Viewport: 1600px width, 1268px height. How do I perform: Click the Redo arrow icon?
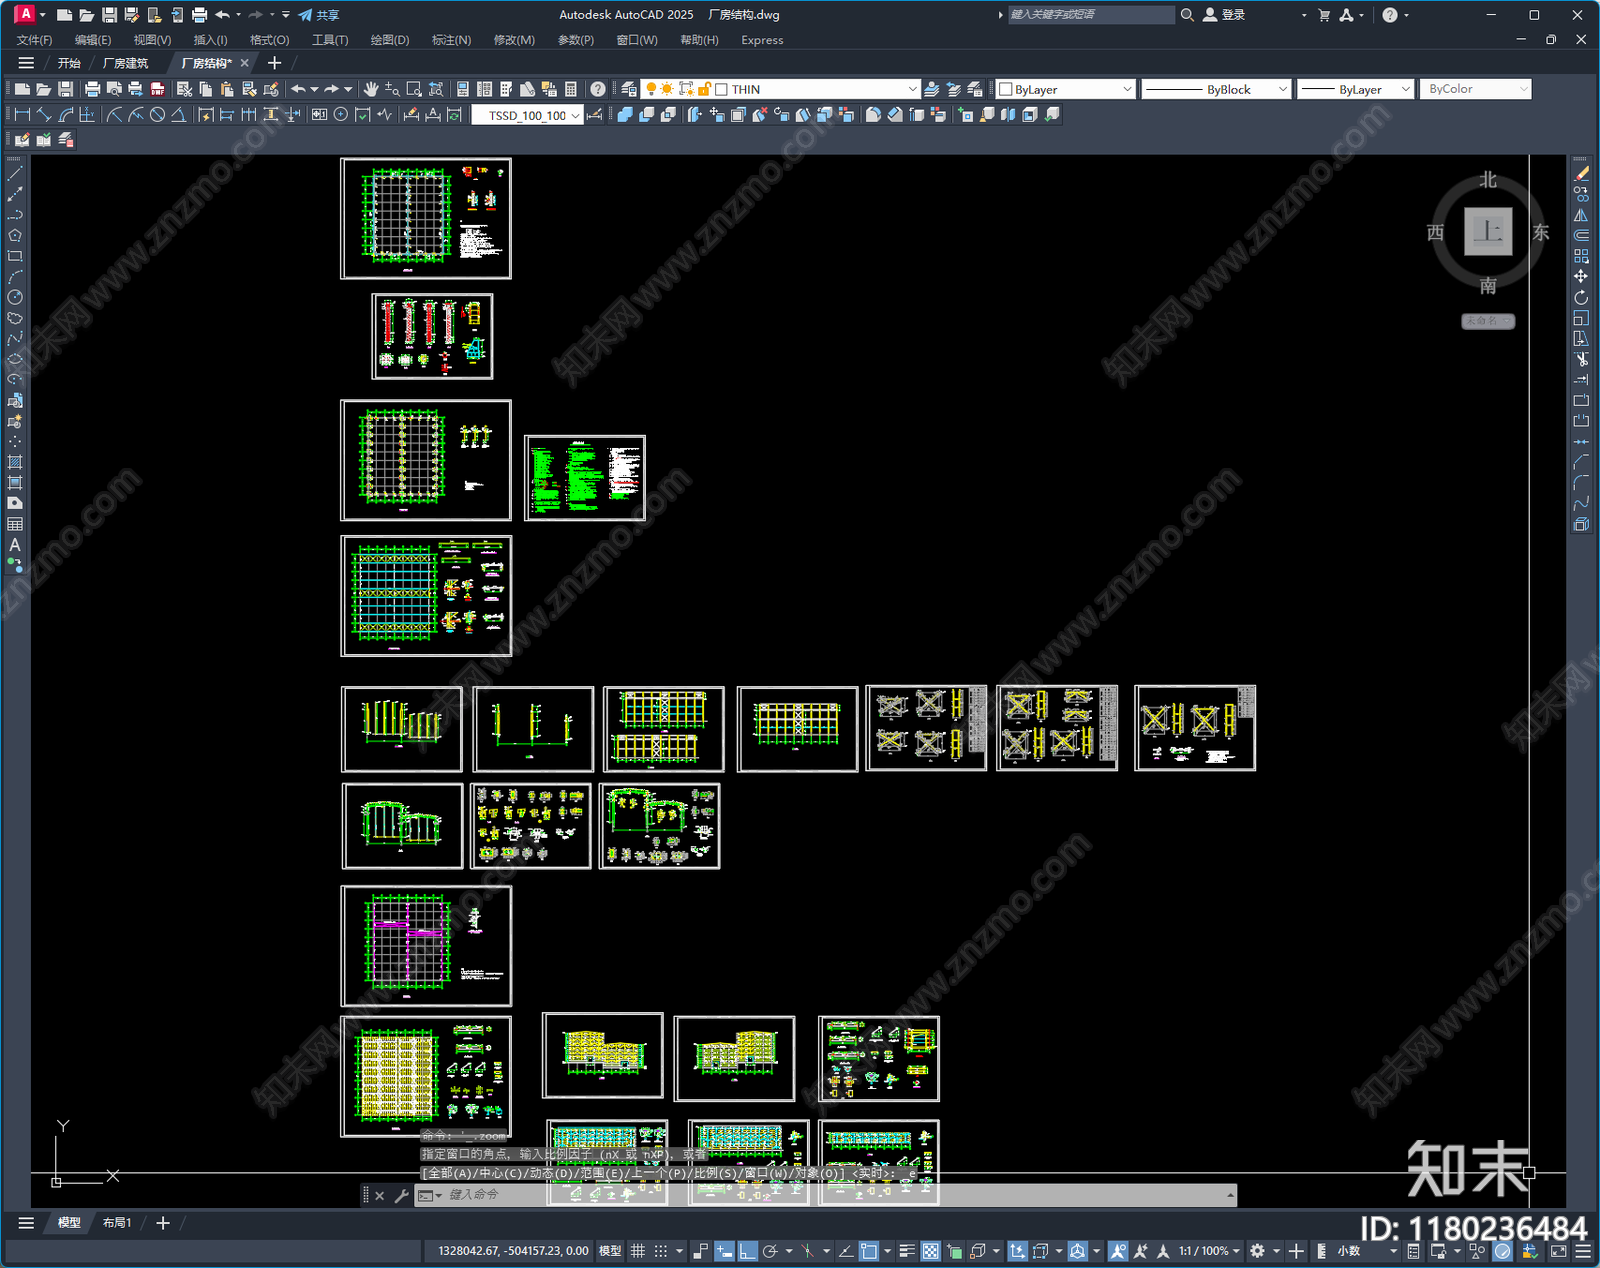pyautogui.click(x=331, y=89)
